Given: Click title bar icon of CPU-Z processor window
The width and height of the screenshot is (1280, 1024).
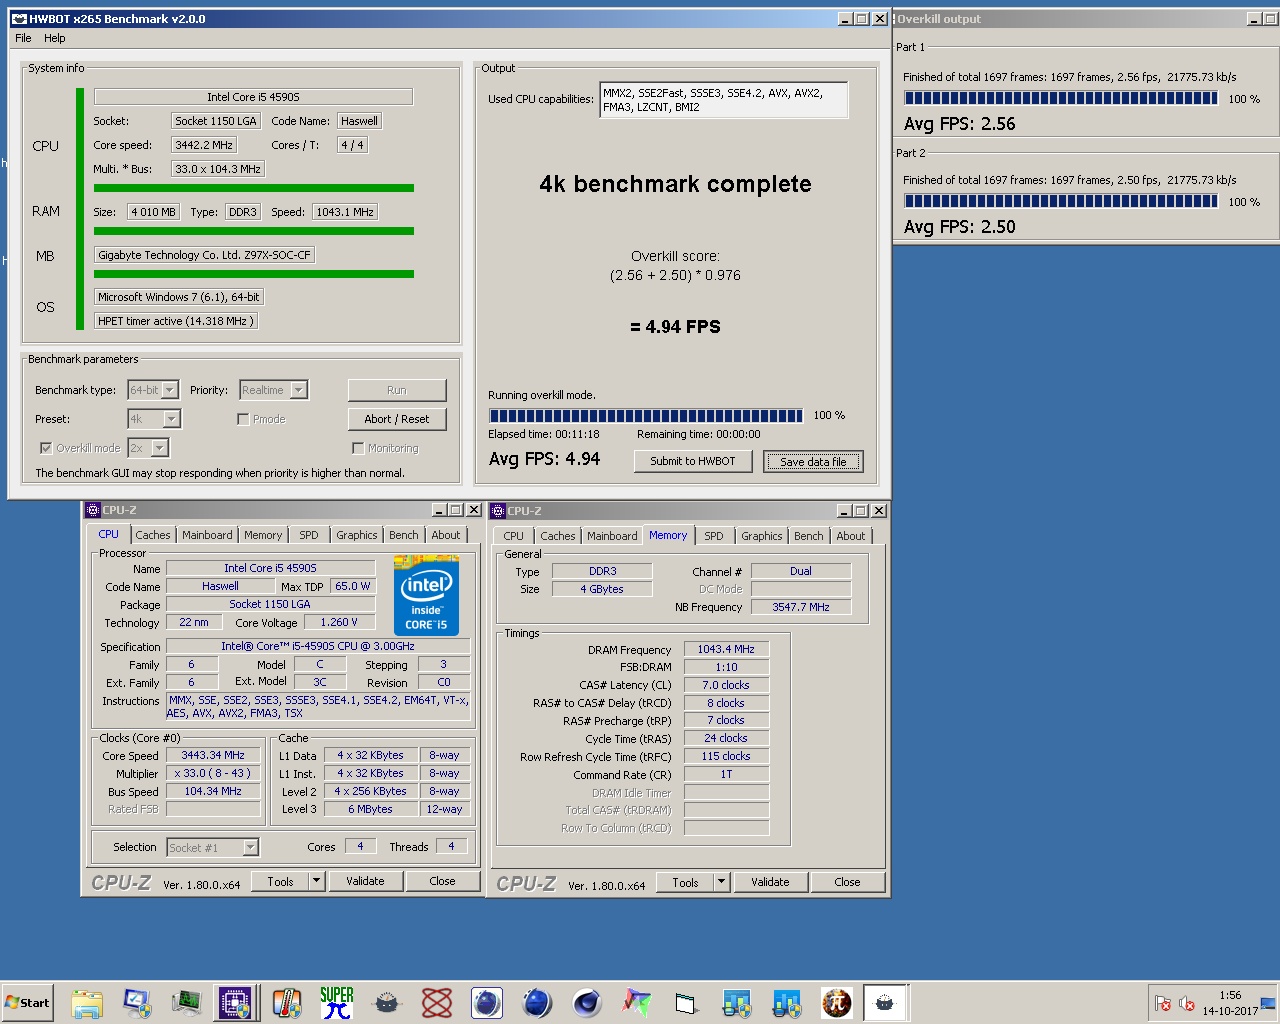Looking at the screenshot, I should (93, 510).
